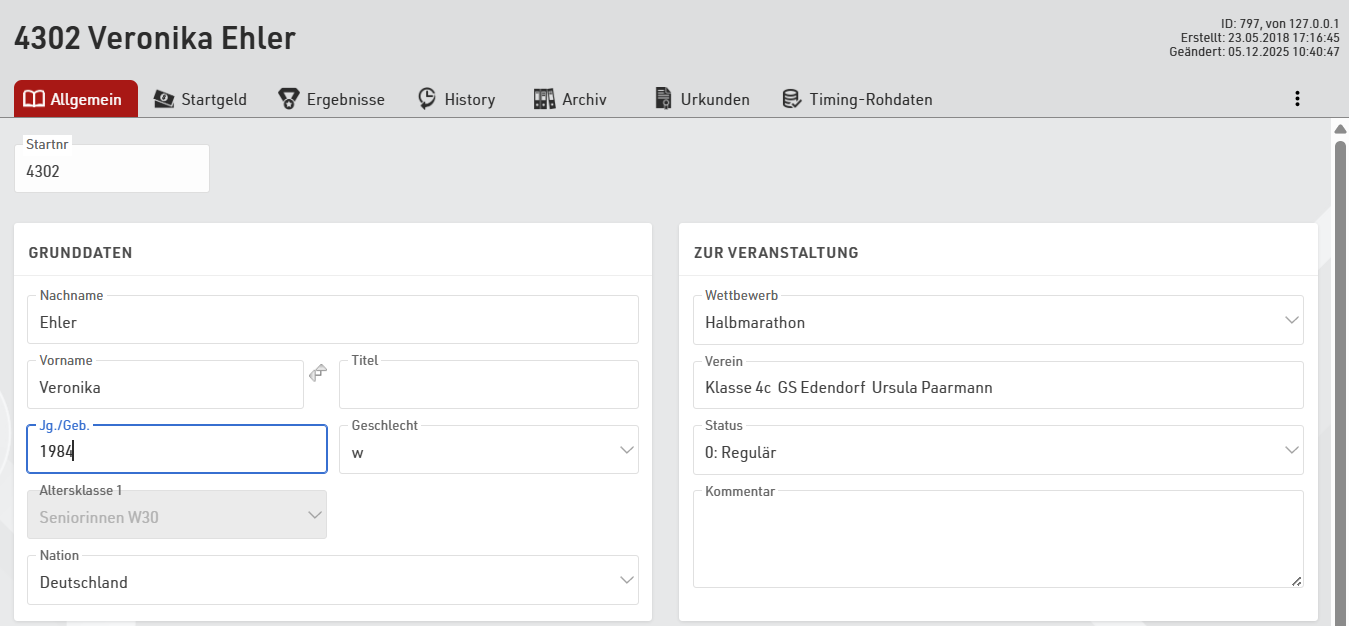Focus the Verein text field

click(997, 387)
